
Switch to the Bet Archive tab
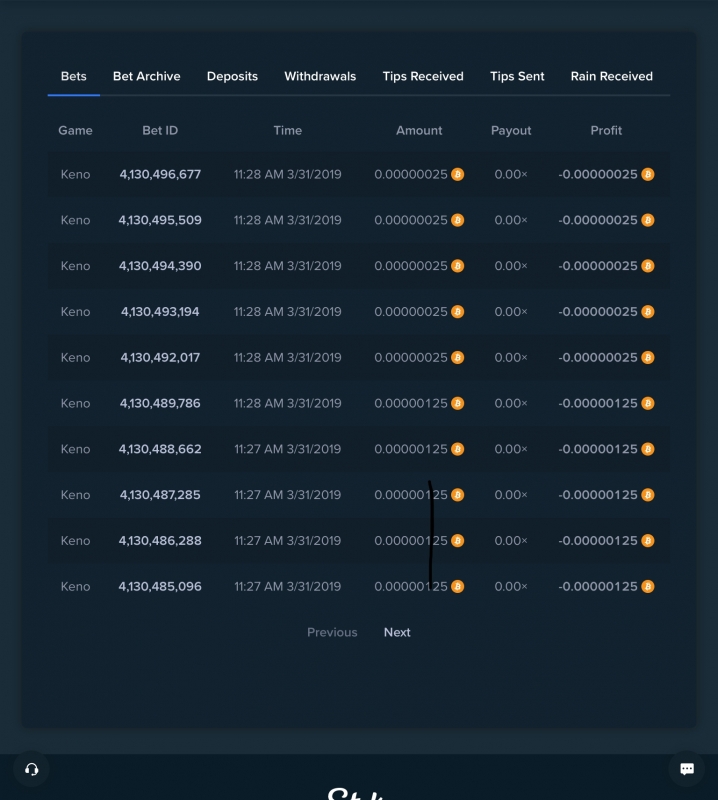coord(146,77)
